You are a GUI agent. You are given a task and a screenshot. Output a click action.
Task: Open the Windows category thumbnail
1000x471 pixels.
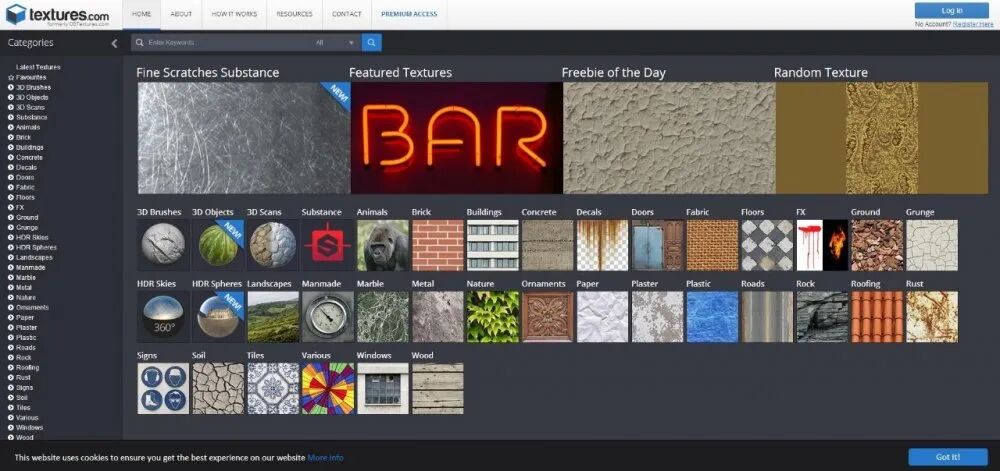point(383,389)
